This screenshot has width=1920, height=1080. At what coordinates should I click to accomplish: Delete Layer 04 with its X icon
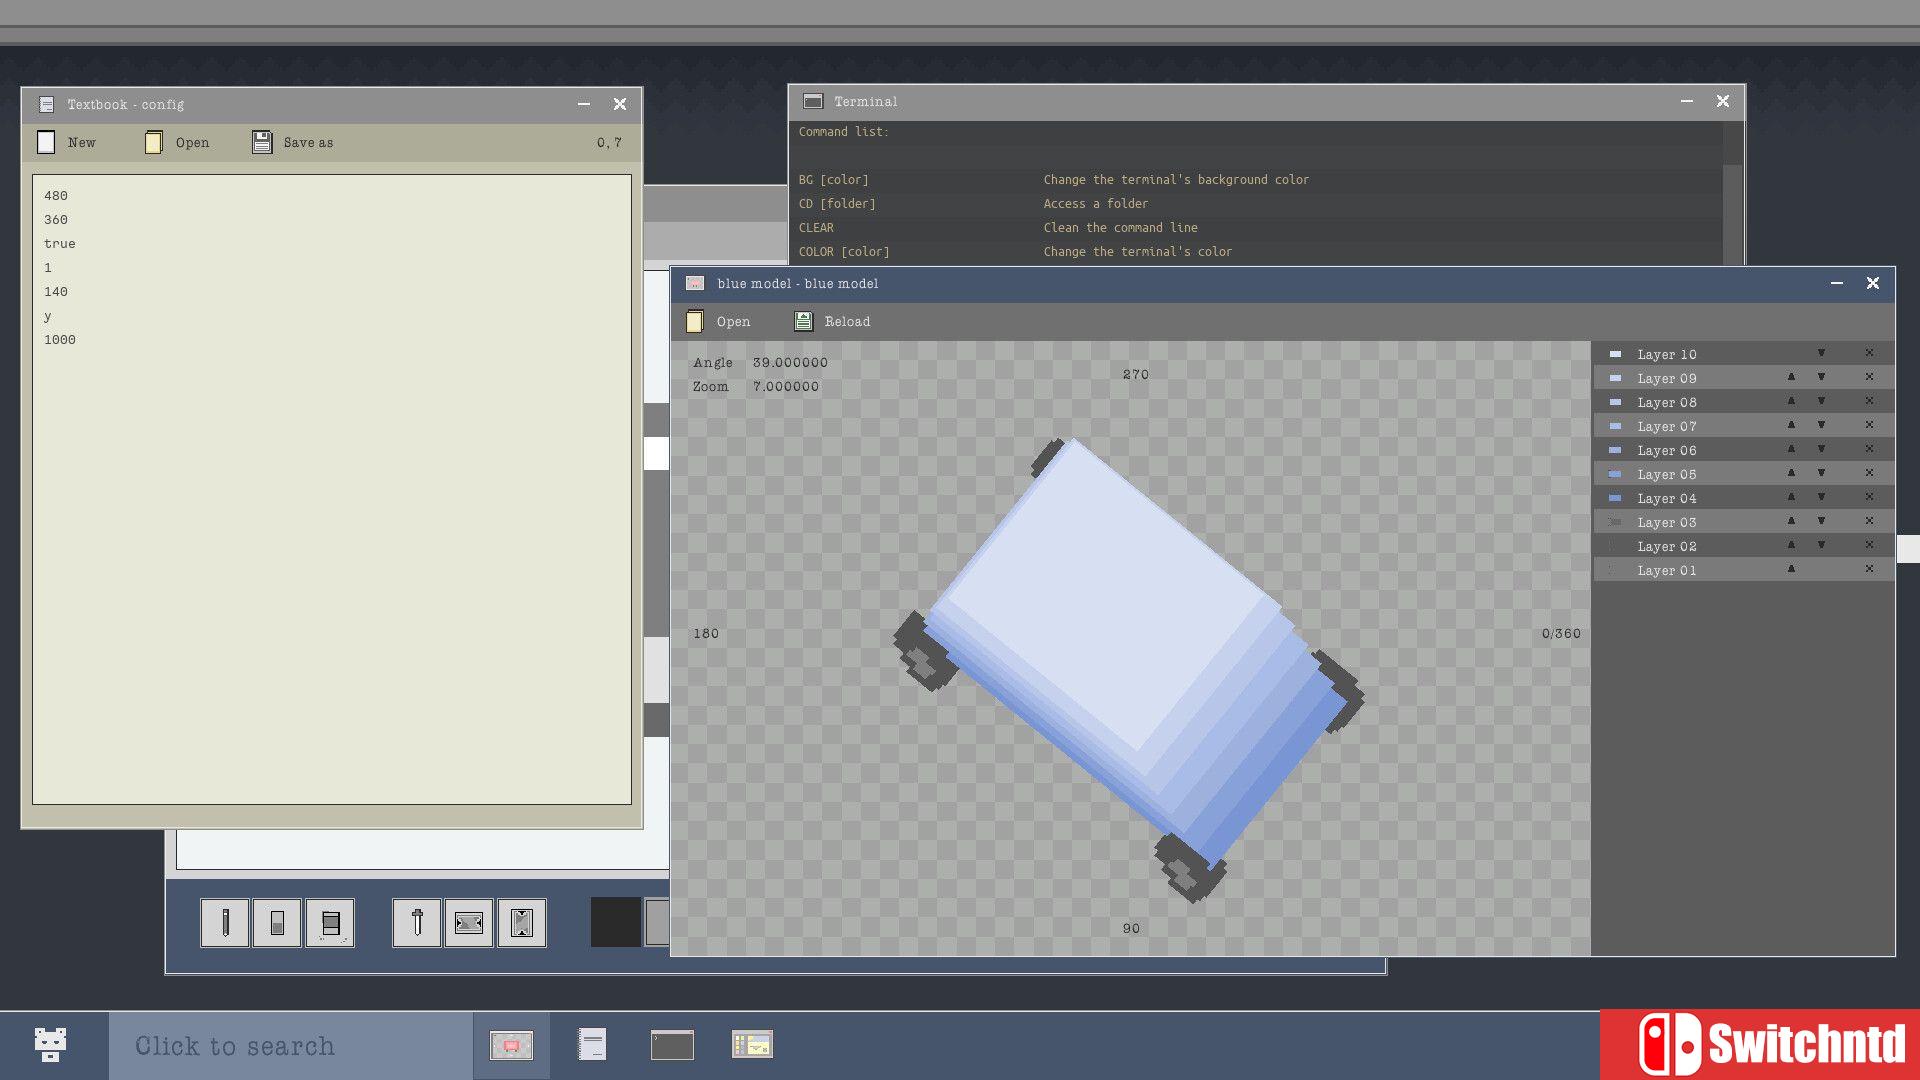[1869, 497]
